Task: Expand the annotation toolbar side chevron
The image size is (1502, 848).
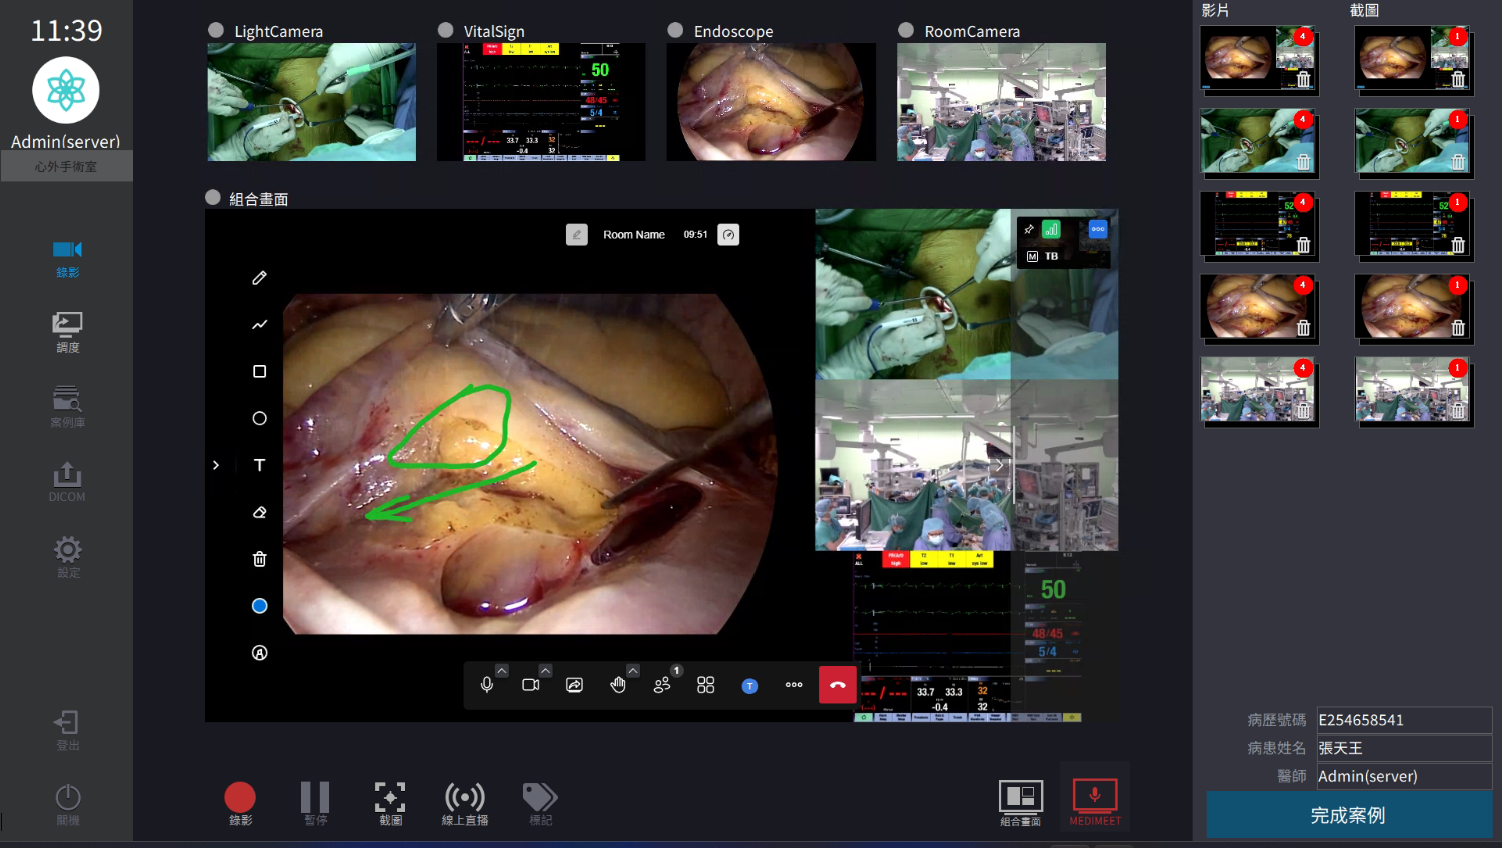Action: [x=216, y=465]
